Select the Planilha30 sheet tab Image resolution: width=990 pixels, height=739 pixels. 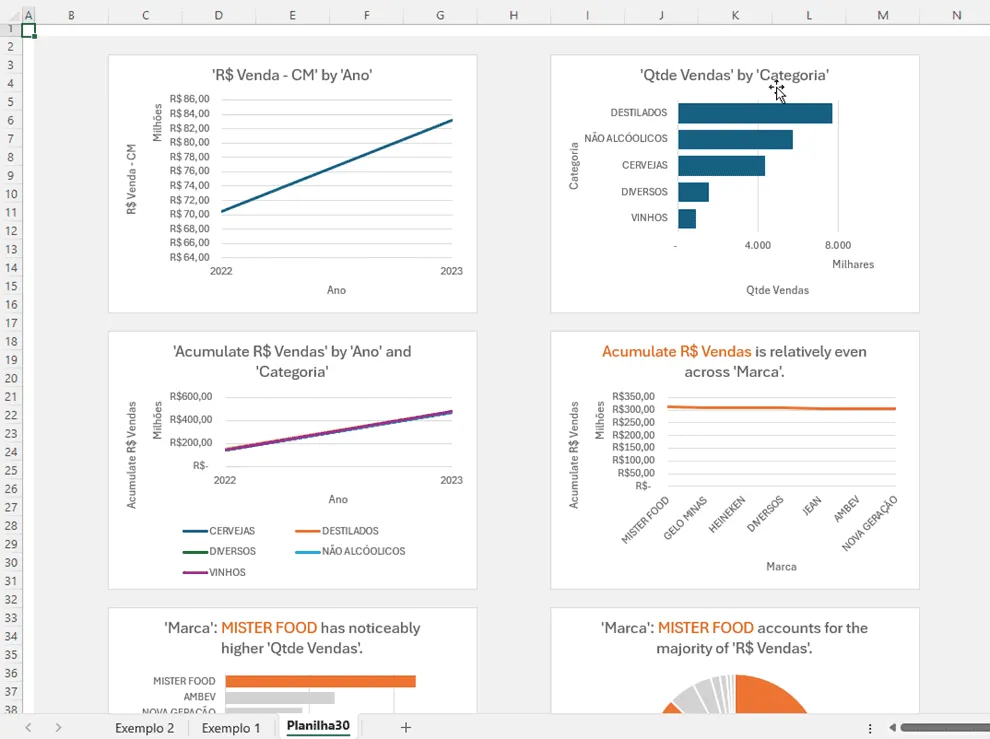(318, 726)
